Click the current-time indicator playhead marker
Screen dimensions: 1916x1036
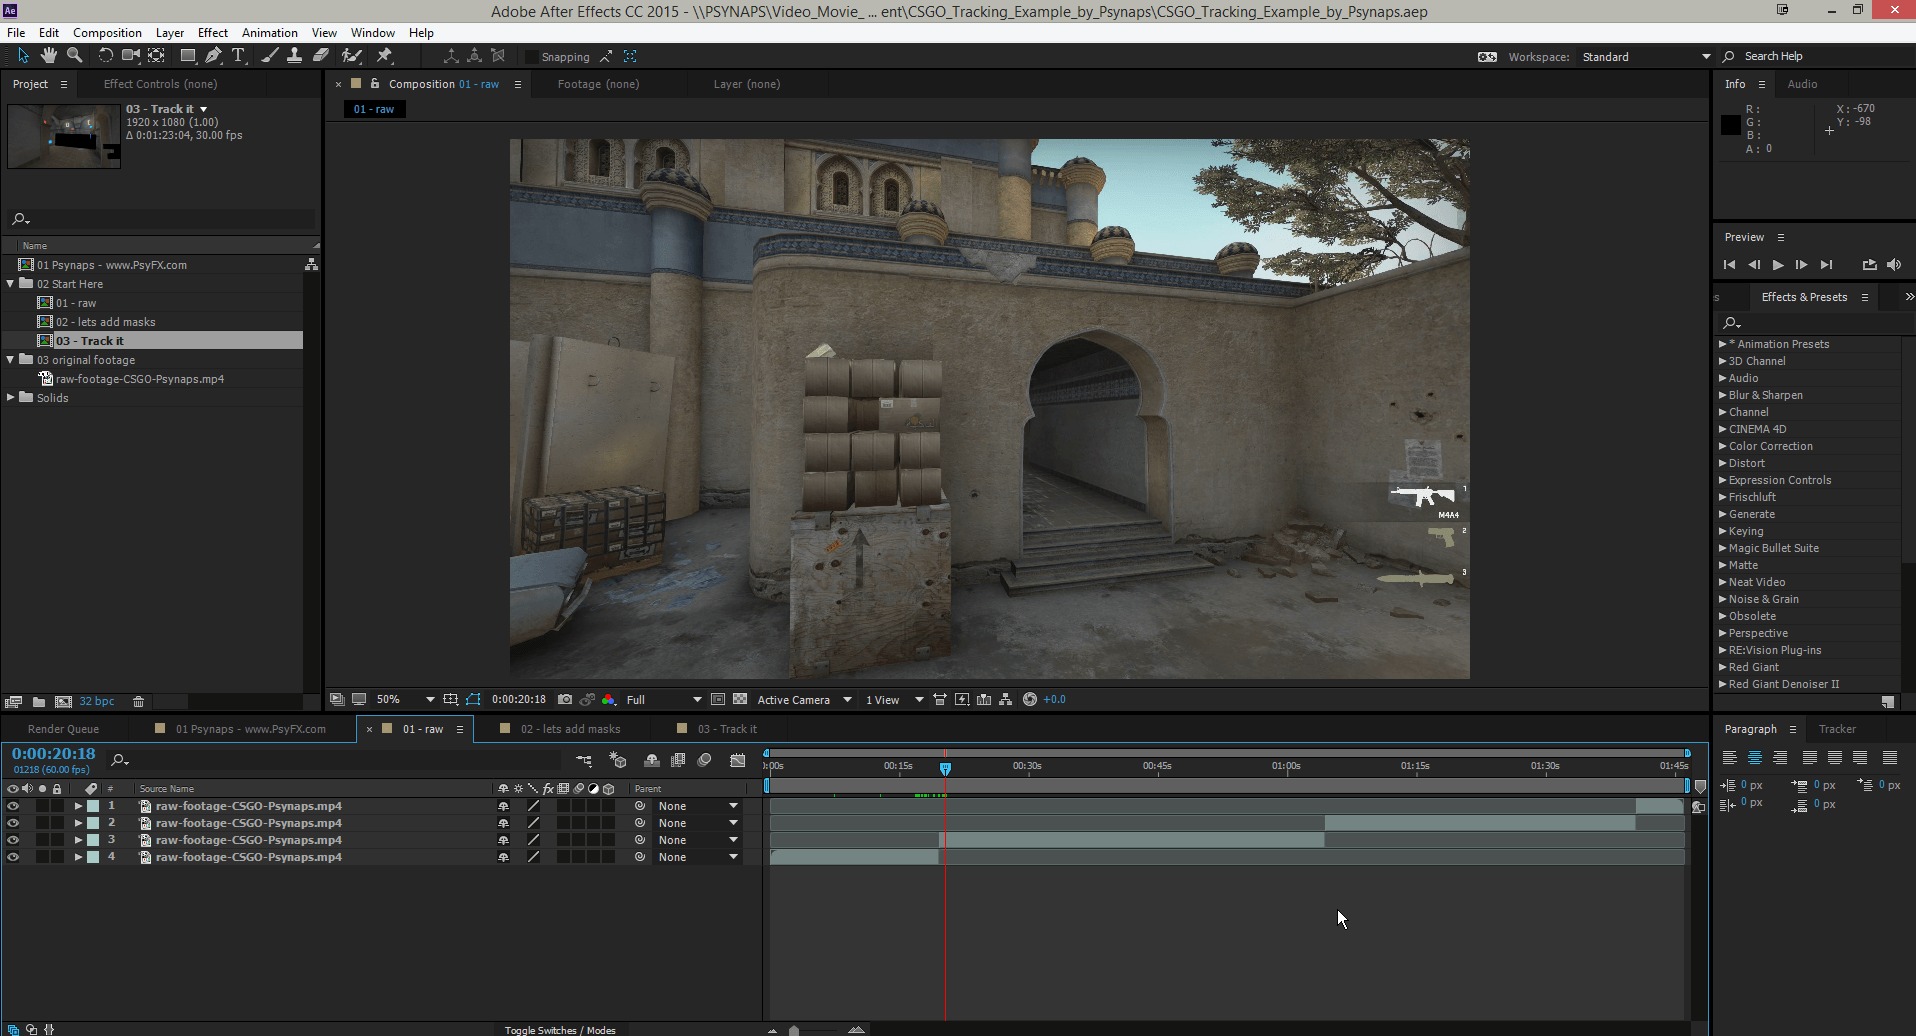pos(945,768)
